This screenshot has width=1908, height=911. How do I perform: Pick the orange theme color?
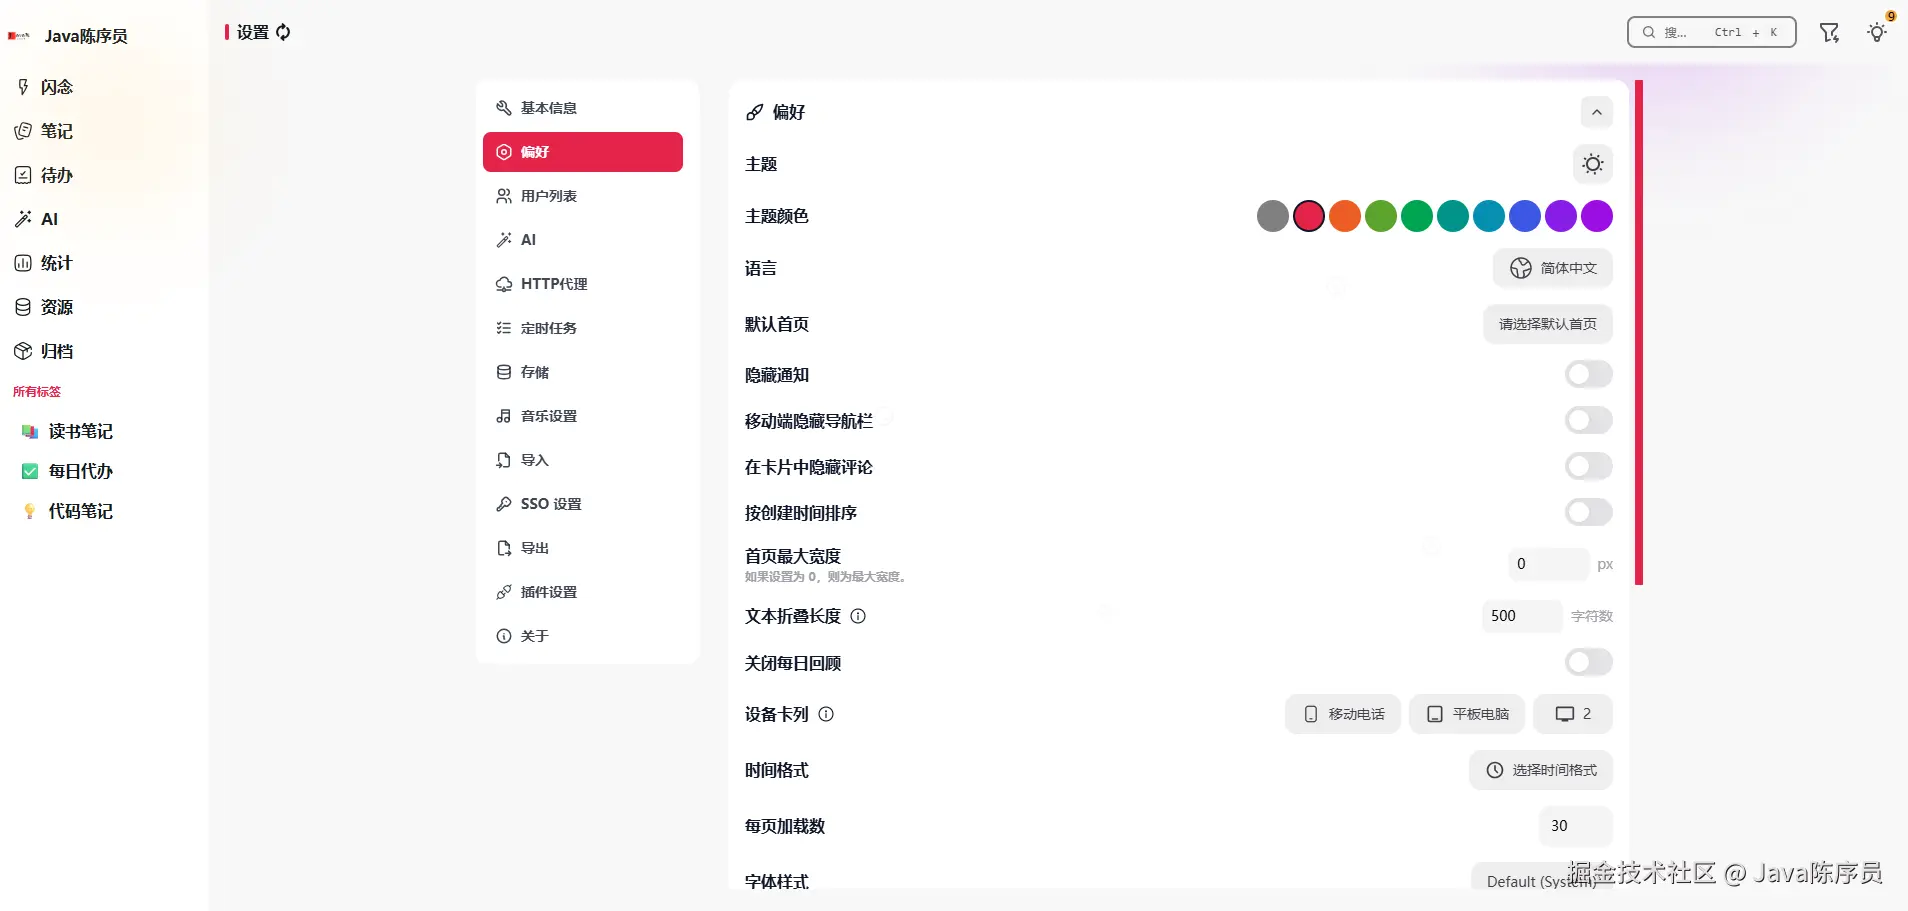click(1345, 216)
